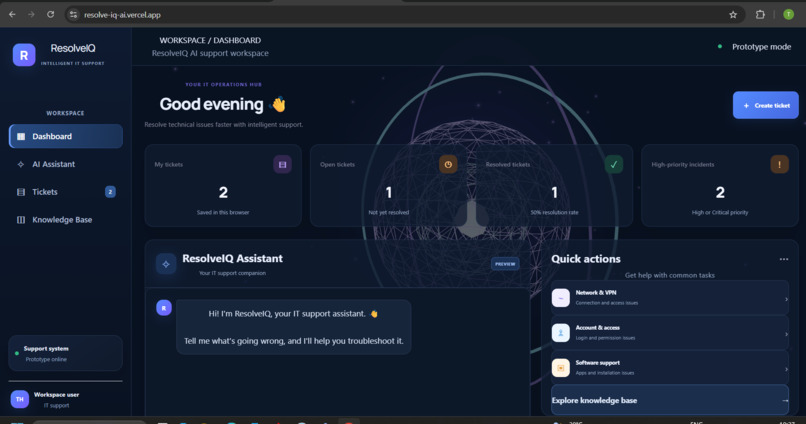Open the Knowledge Base section
Image resolution: width=806 pixels, height=424 pixels.
(x=66, y=219)
